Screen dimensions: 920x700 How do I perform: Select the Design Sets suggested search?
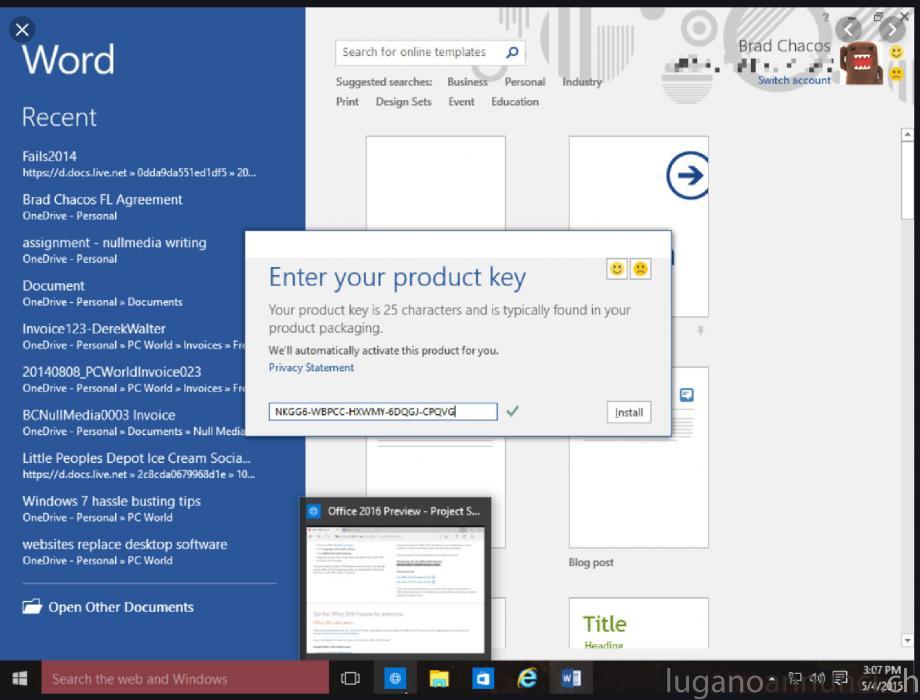click(x=403, y=102)
